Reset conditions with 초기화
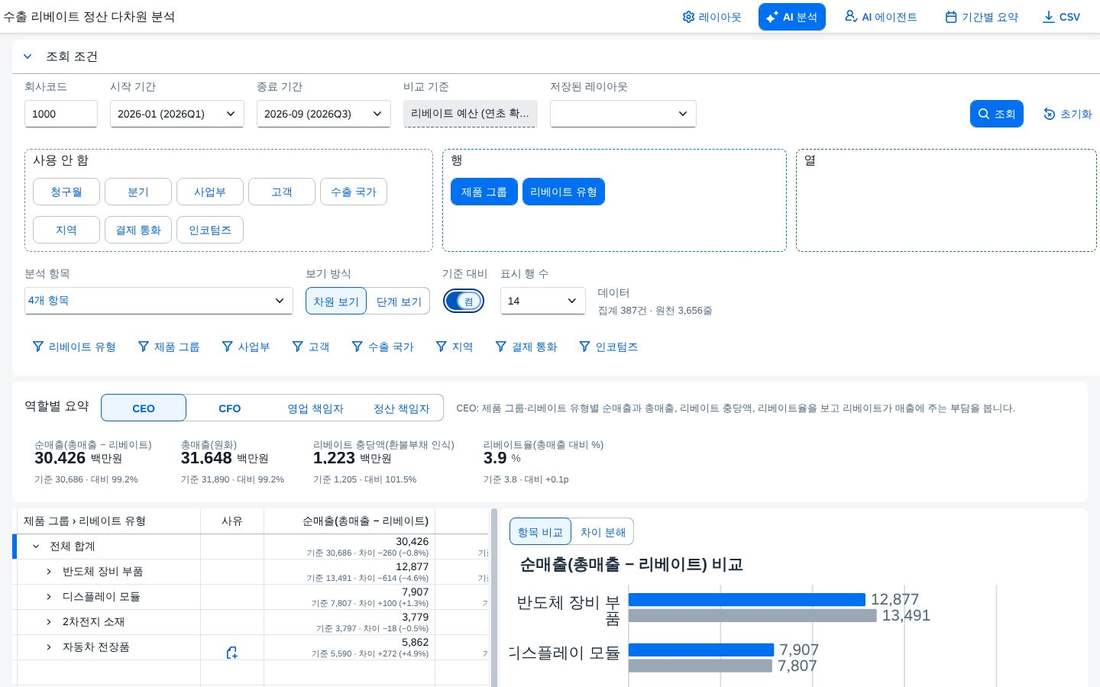This screenshot has height=687, width=1100. [x=1068, y=114]
